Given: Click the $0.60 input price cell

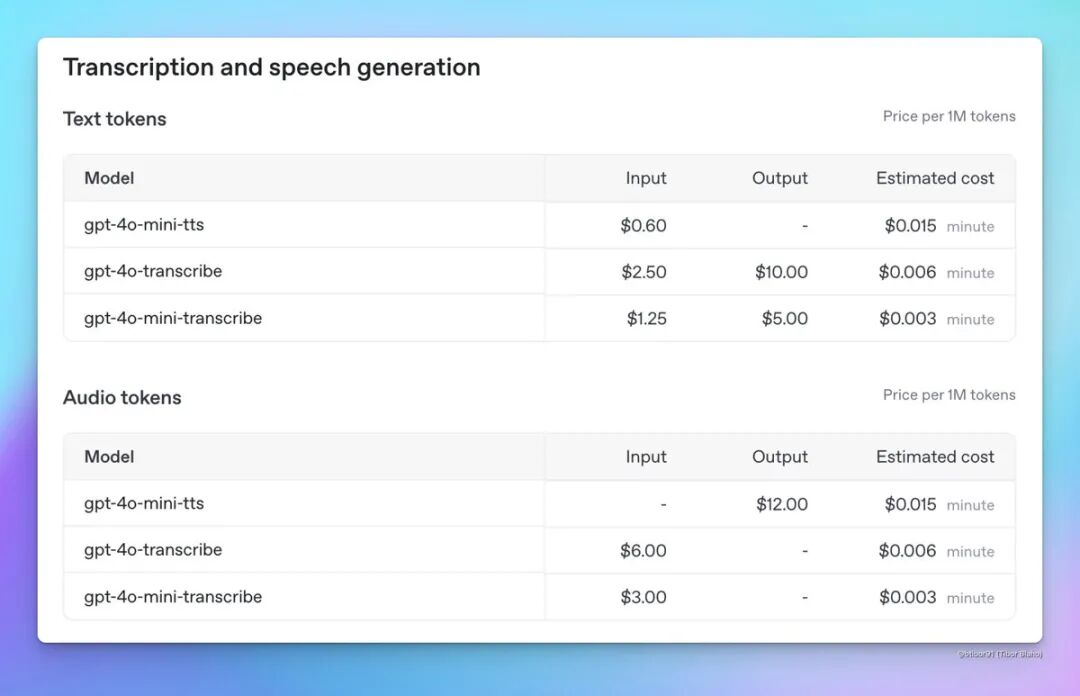Looking at the screenshot, I should (x=643, y=226).
